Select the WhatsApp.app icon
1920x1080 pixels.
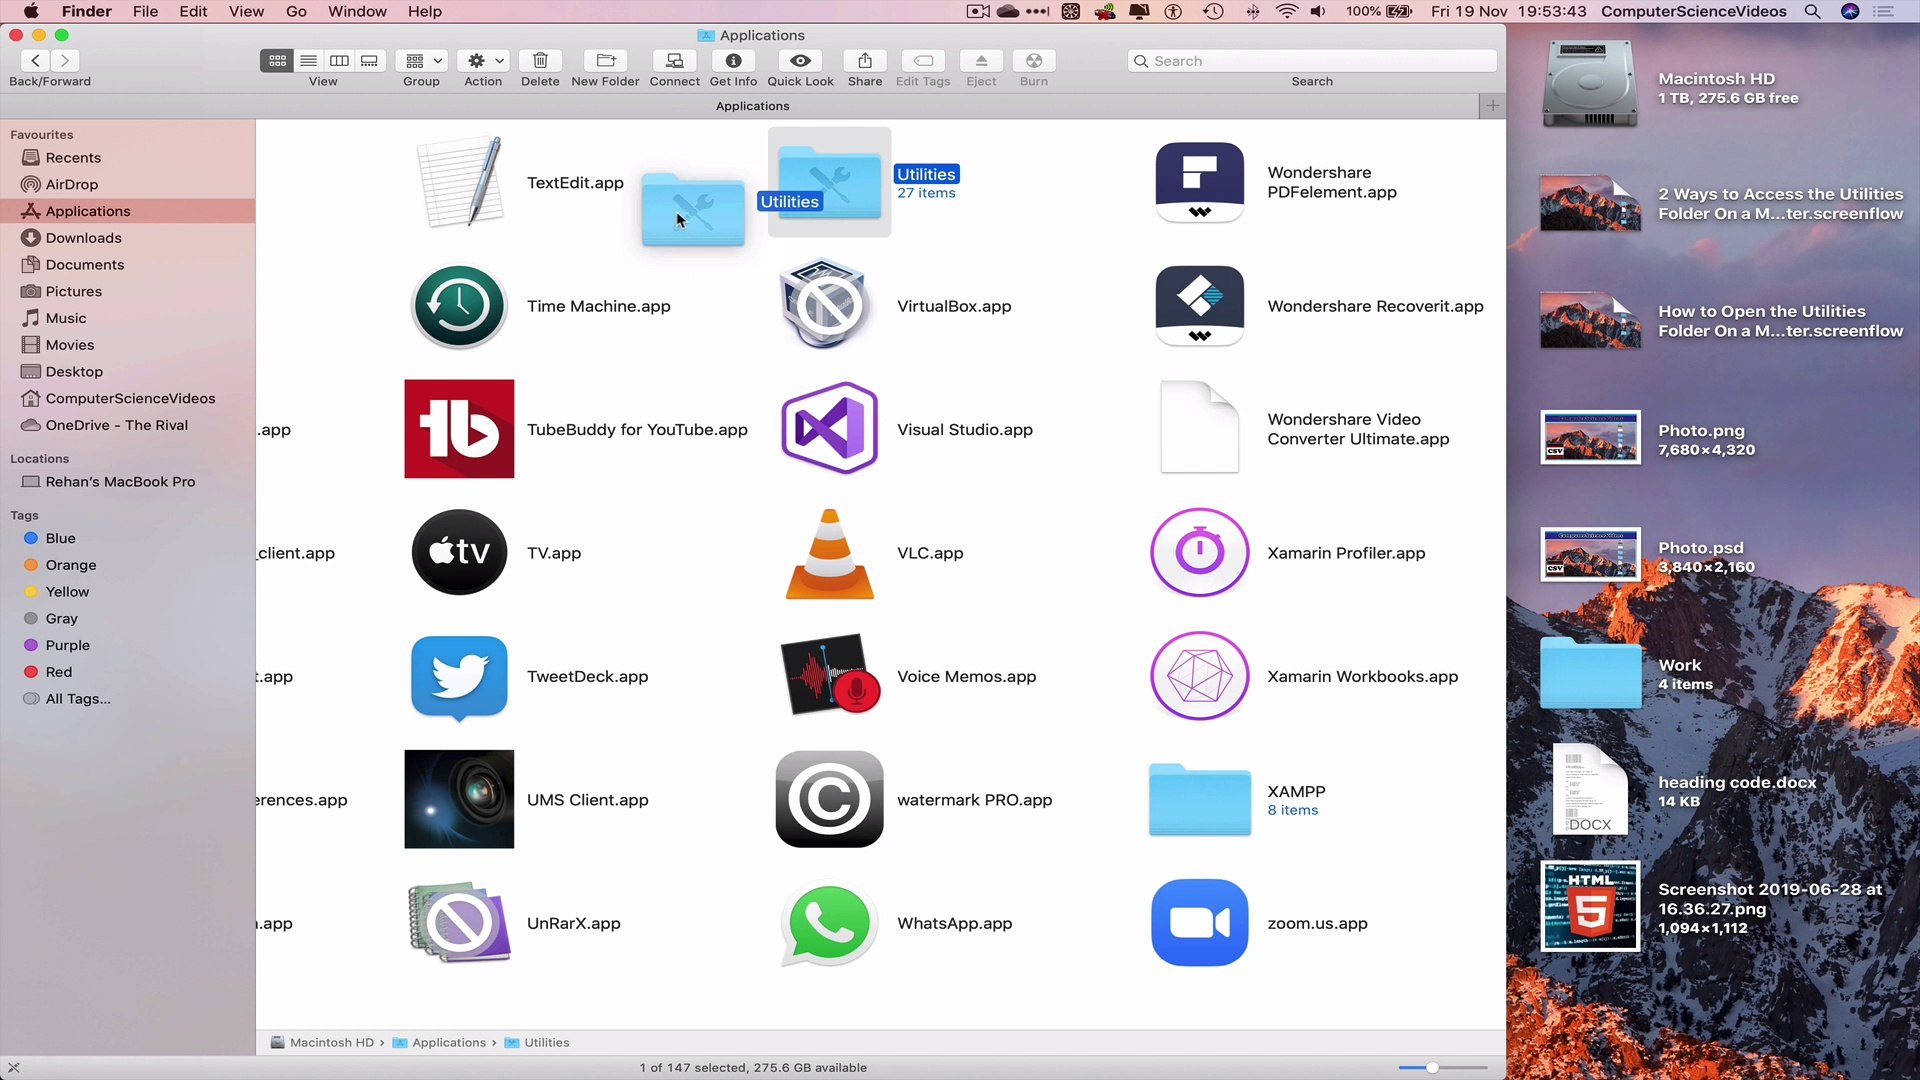[x=829, y=923]
